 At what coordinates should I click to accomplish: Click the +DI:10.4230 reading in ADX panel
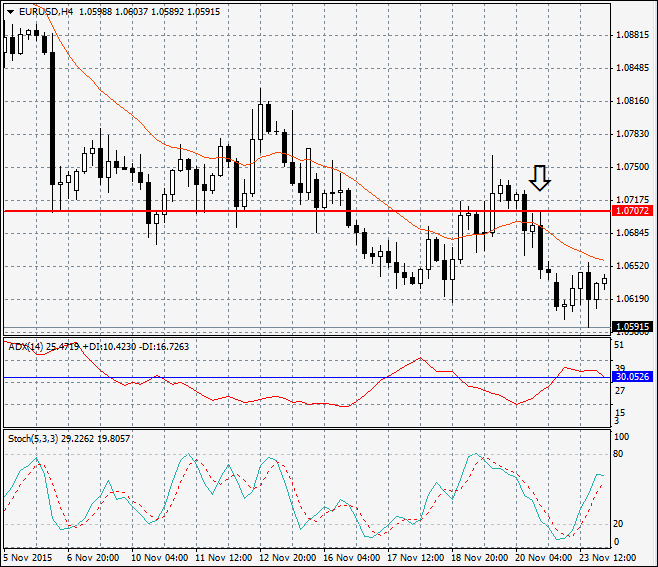point(110,347)
